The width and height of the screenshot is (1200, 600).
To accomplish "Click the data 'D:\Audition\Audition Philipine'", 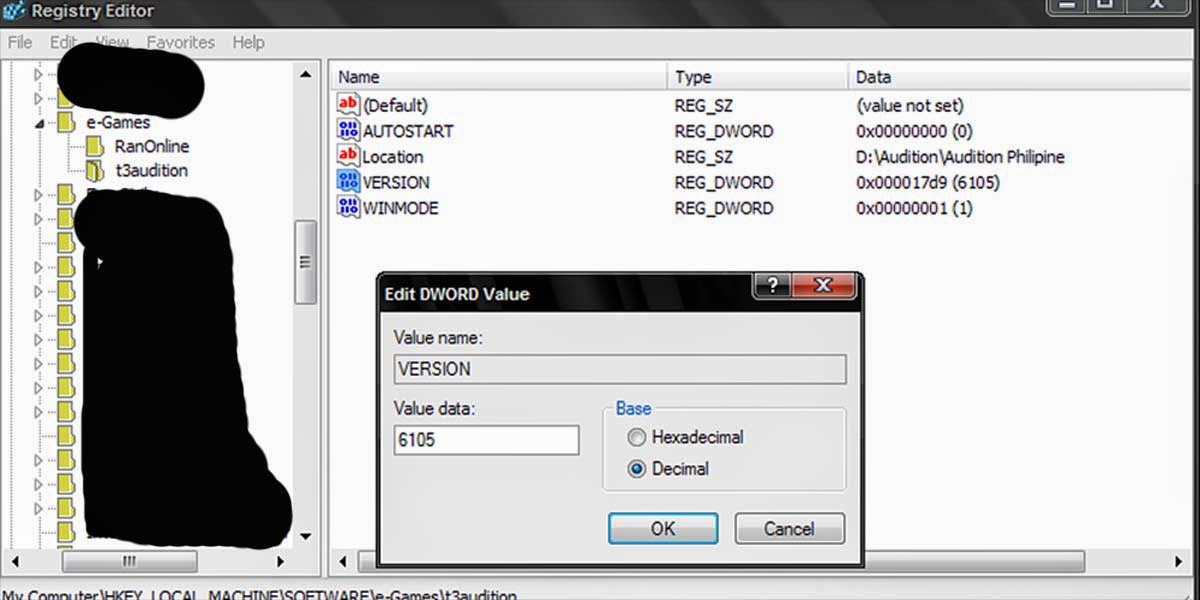I will (x=960, y=157).
